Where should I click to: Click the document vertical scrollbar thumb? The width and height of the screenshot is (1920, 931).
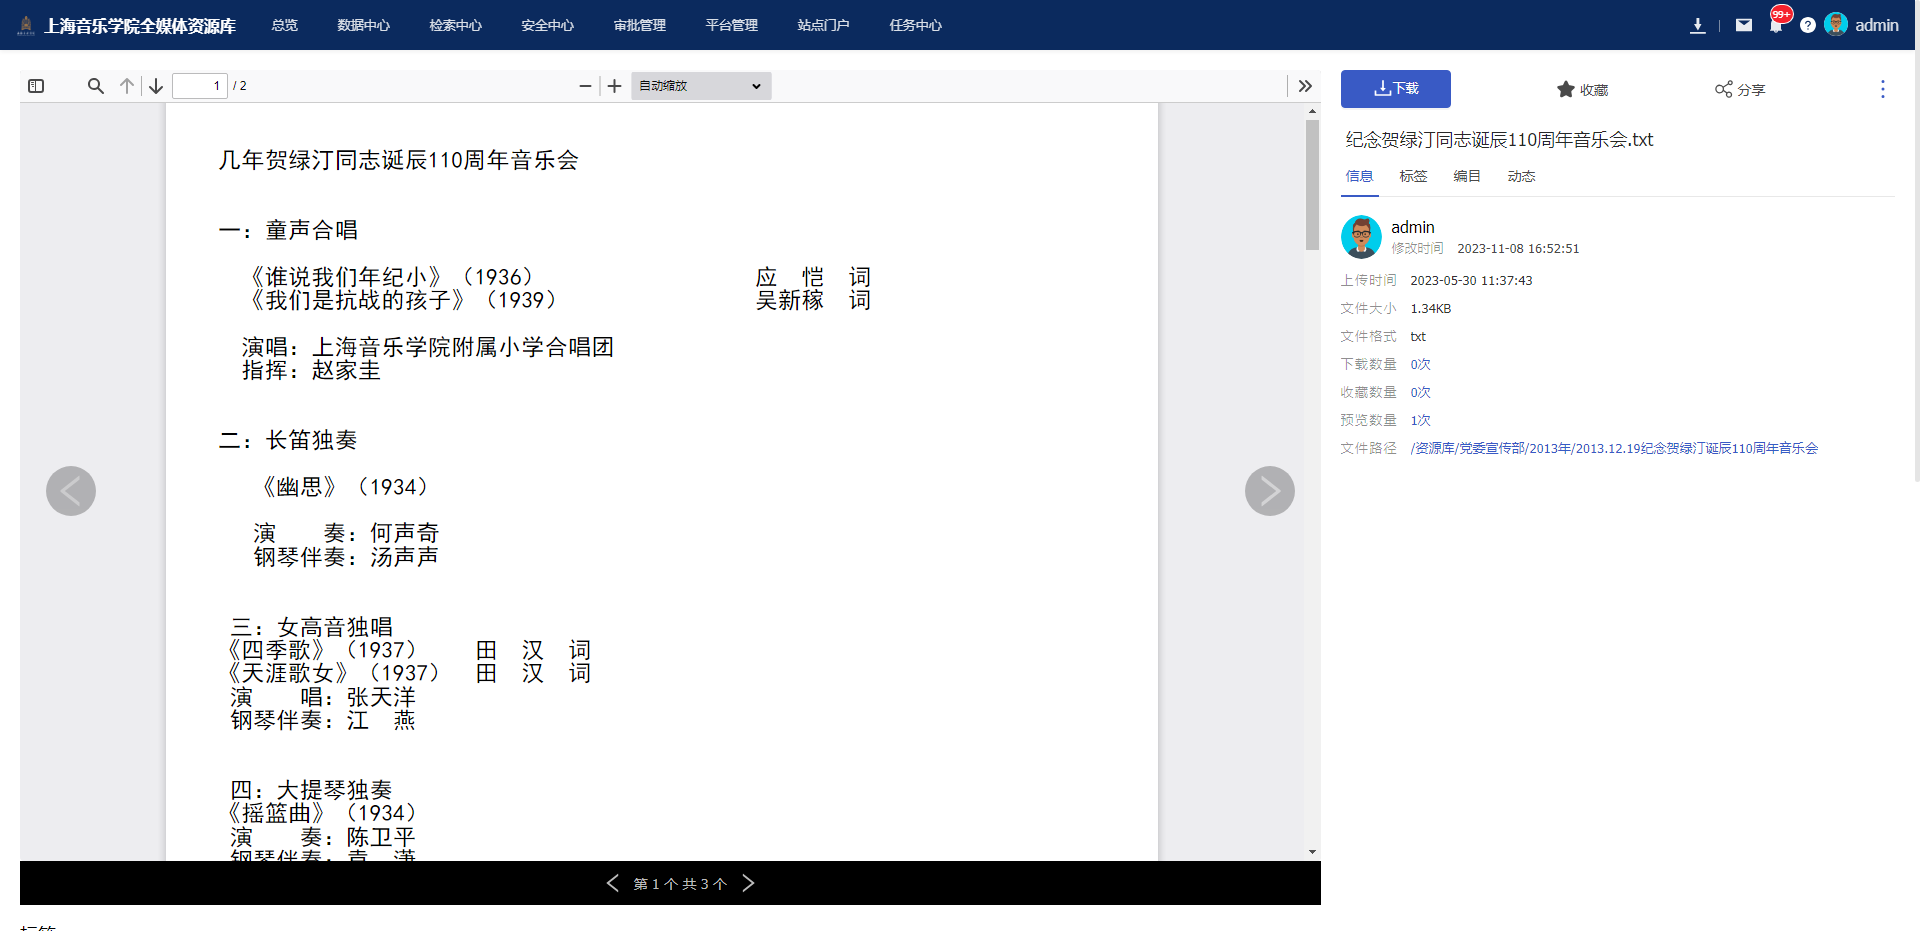(1312, 185)
